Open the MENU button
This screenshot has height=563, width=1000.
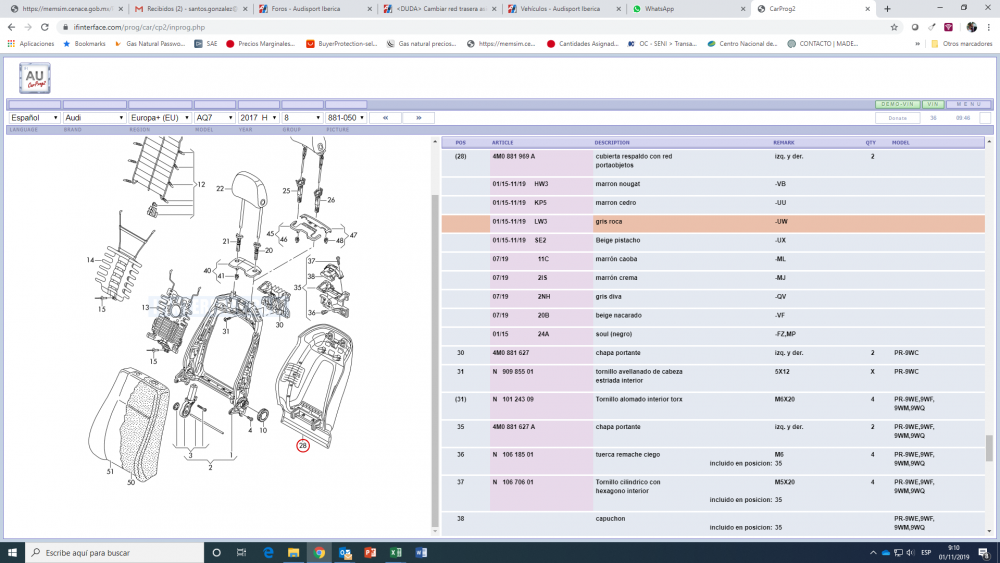[969, 105]
